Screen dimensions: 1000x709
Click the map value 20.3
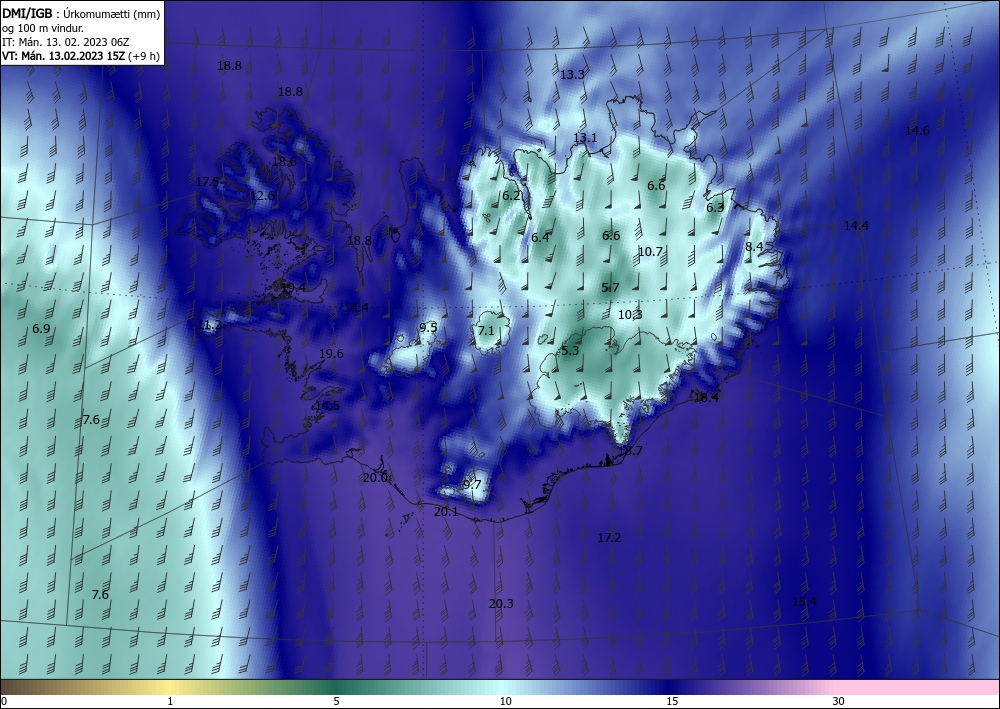point(501,604)
